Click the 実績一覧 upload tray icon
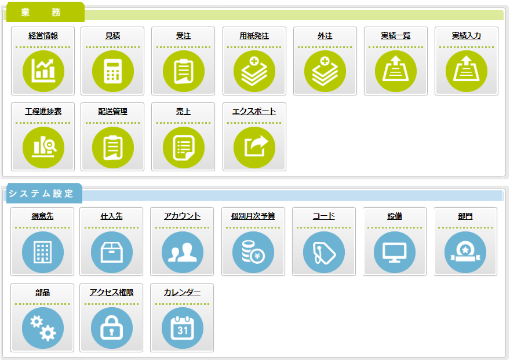Screen dimensions: 510x361 (x=395, y=71)
